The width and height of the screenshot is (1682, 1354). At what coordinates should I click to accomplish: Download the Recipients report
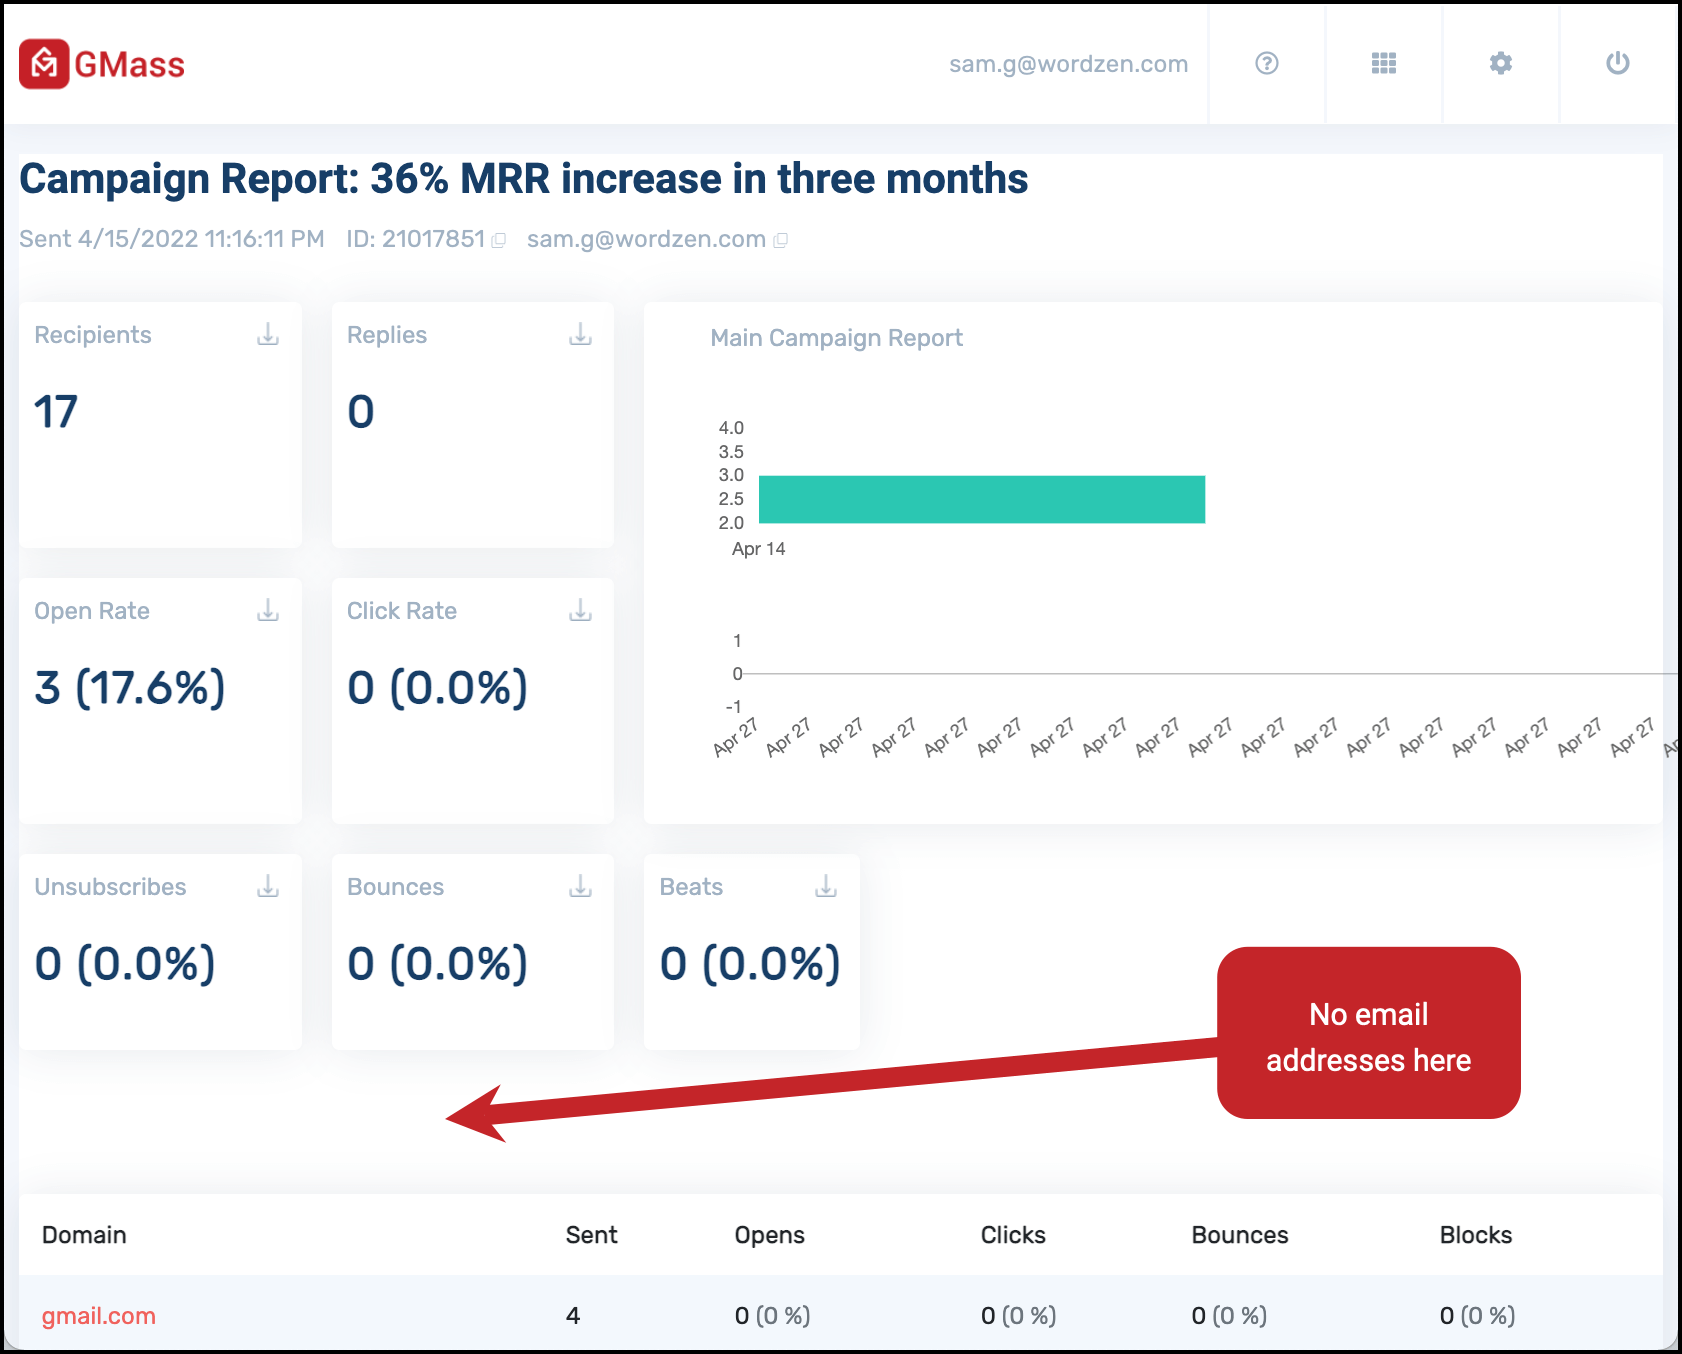coord(268,334)
